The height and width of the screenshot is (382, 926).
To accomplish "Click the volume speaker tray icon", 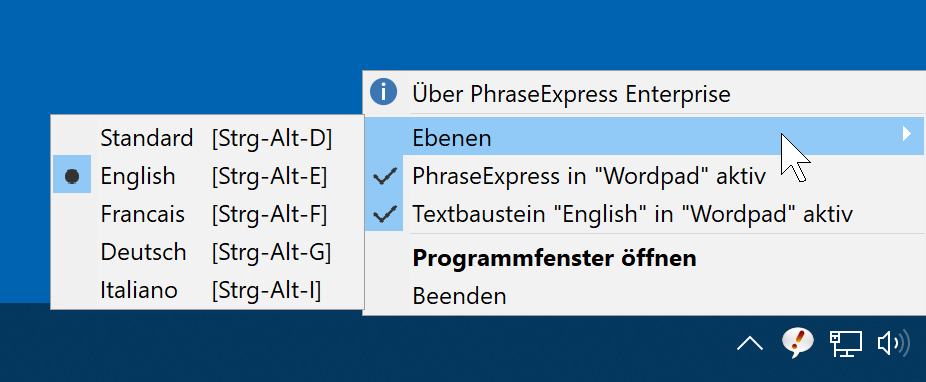I will point(893,344).
